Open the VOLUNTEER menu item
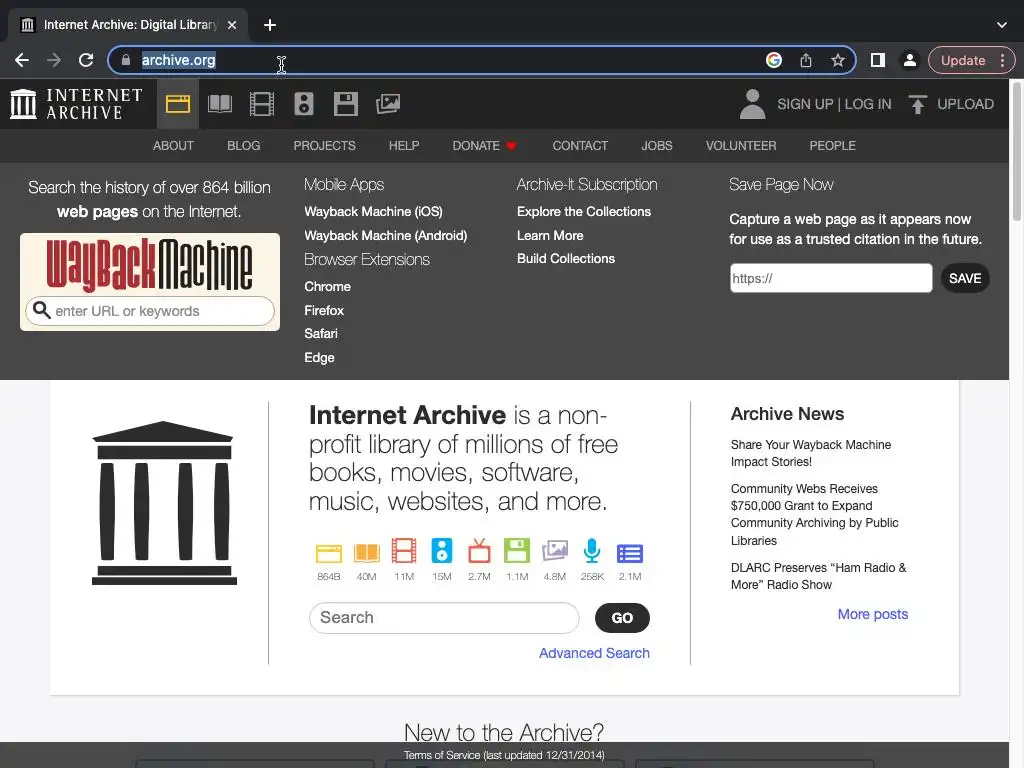This screenshot has width=1024, height=768. [741, 146]
